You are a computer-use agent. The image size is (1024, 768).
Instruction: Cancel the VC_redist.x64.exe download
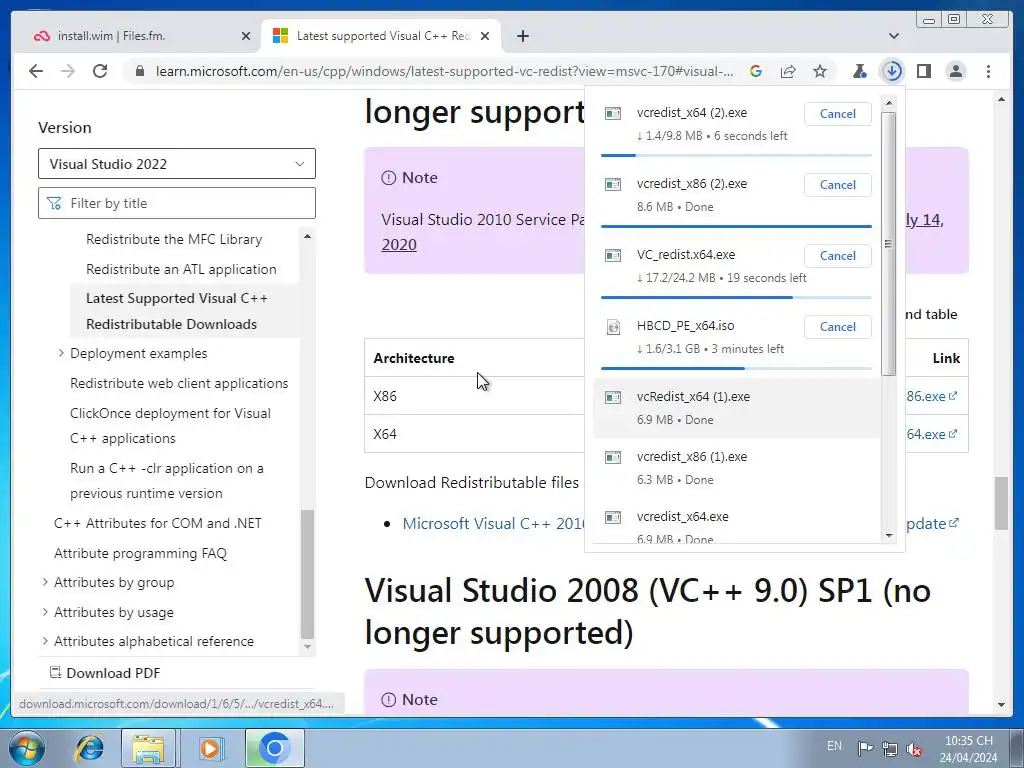pos(837,255)
